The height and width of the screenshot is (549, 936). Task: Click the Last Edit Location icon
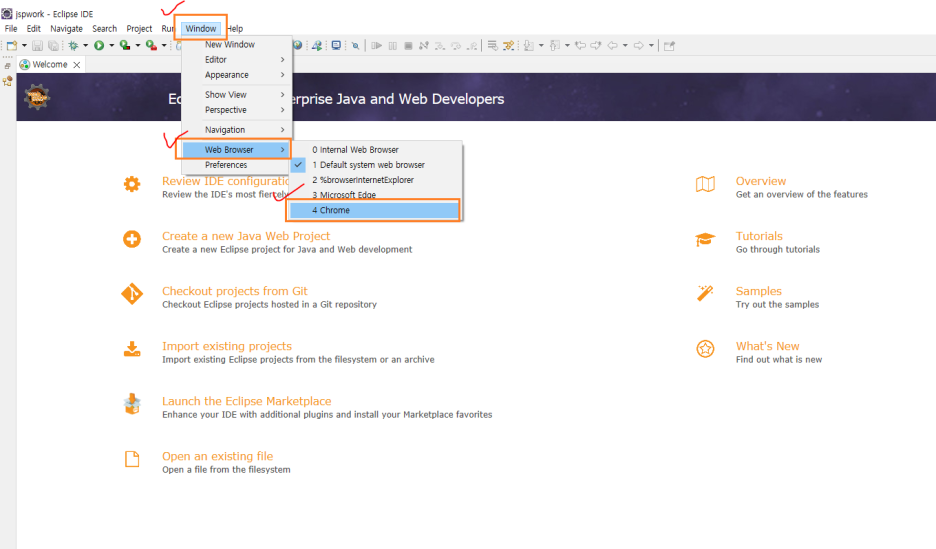click(x=580, y=45)
